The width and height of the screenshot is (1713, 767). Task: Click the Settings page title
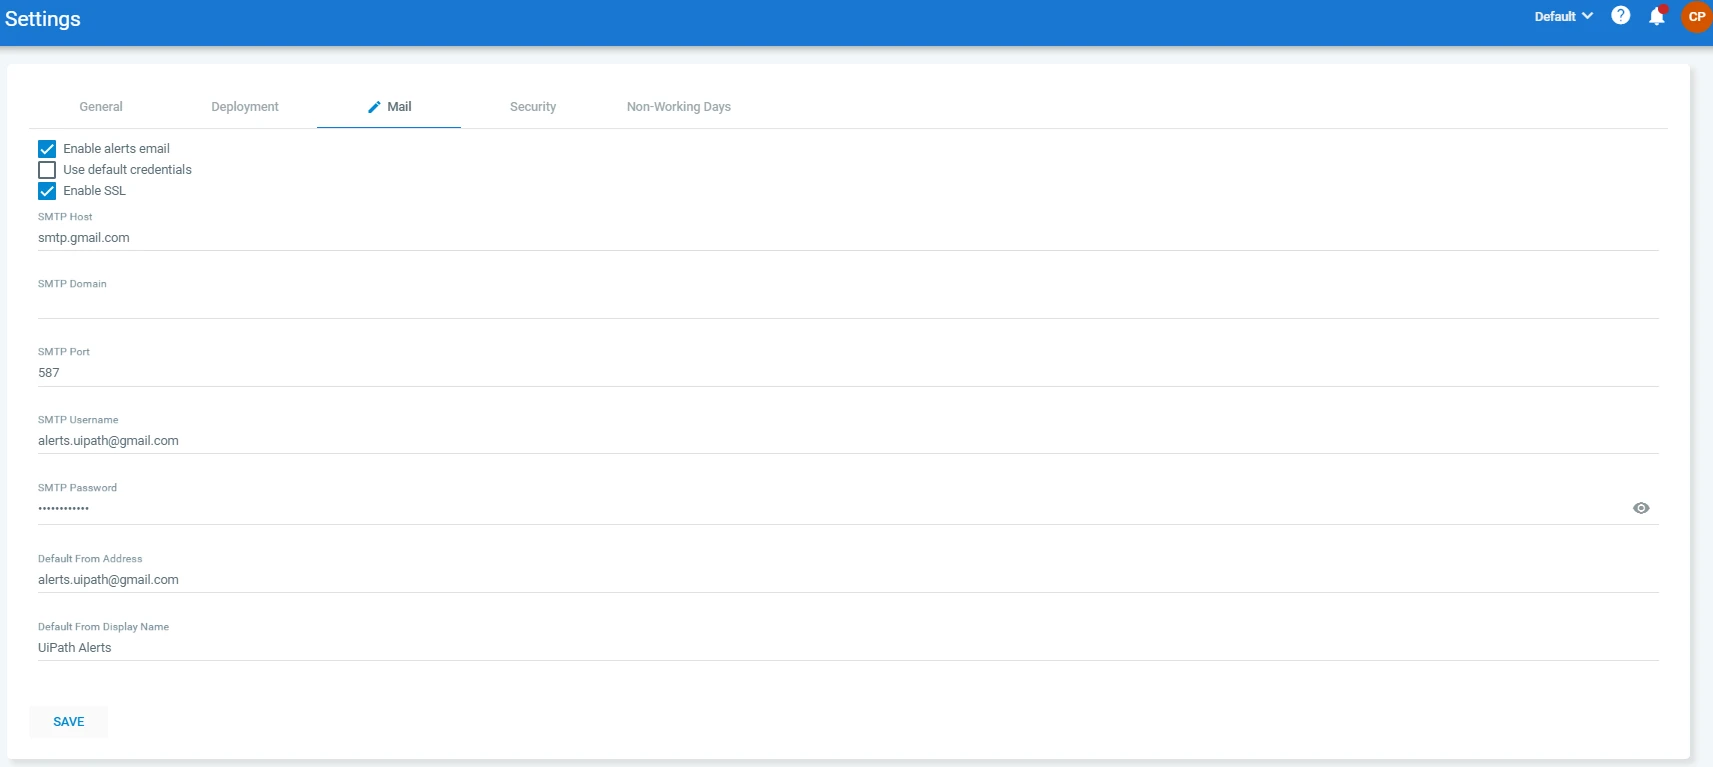point(43,19)
